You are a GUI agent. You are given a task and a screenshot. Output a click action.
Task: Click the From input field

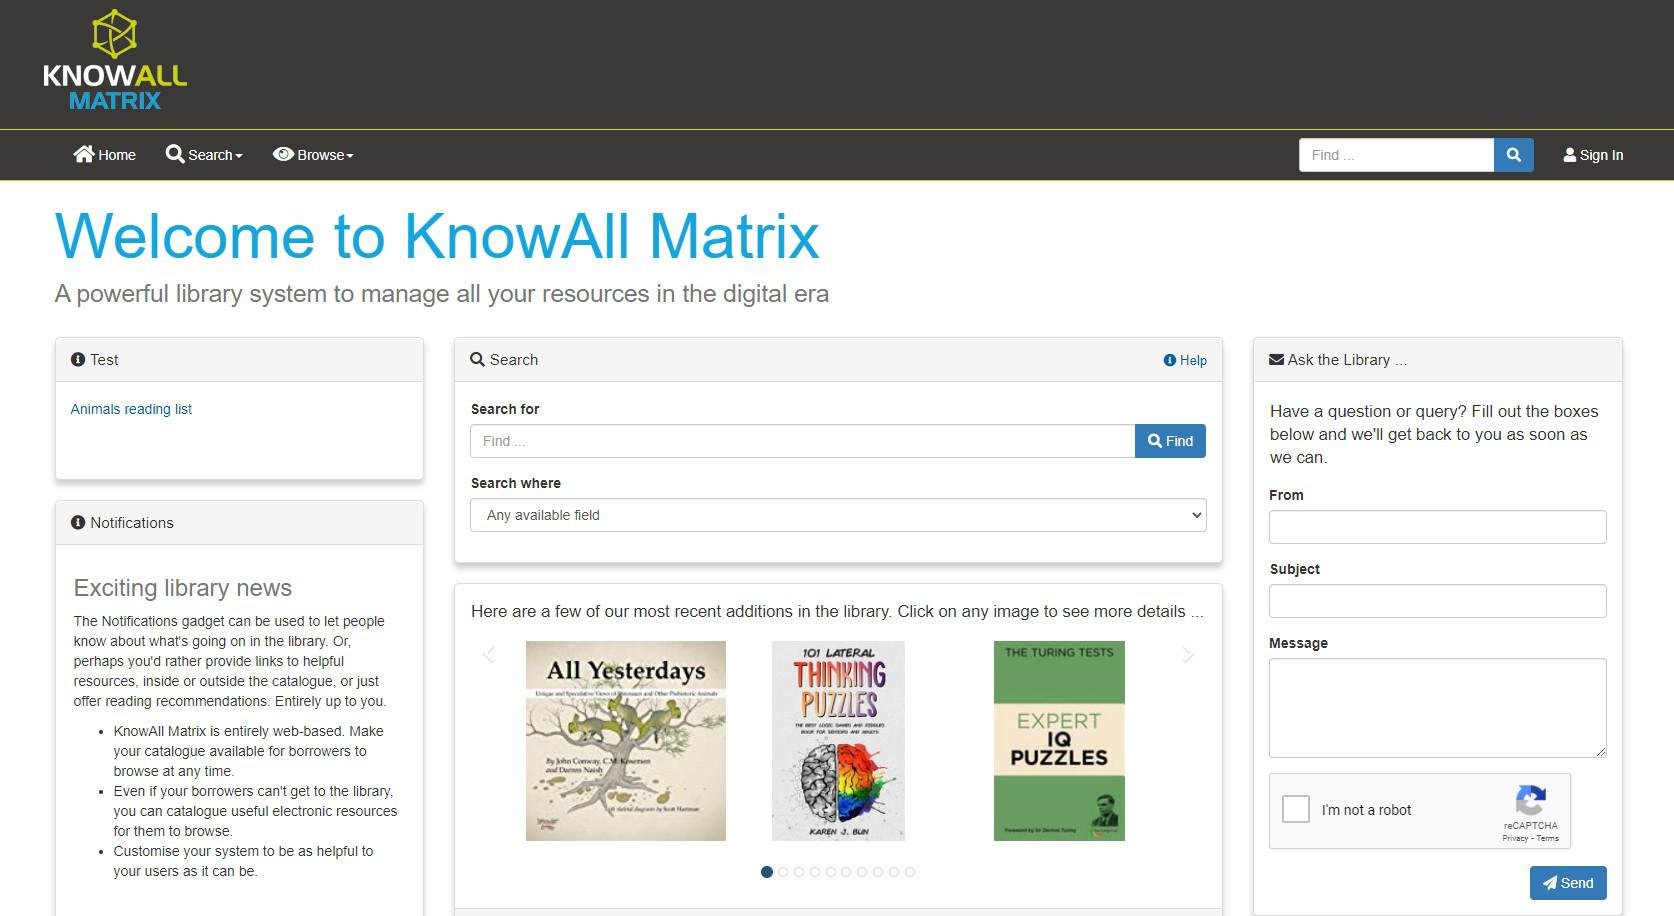click(x=1438, y=527)
